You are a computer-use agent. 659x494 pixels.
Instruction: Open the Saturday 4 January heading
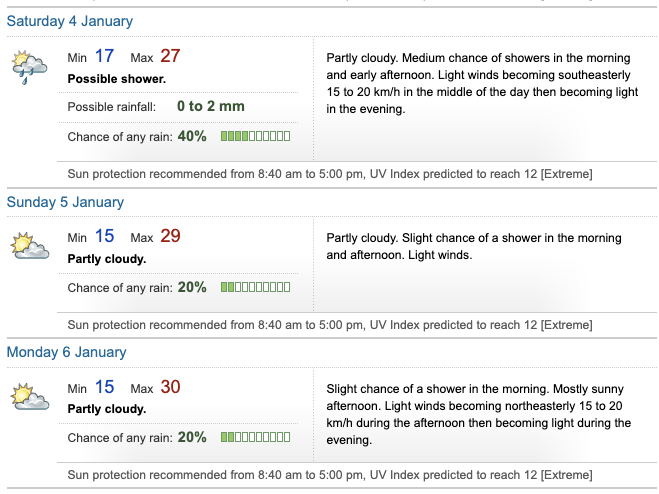pos(70,21)
